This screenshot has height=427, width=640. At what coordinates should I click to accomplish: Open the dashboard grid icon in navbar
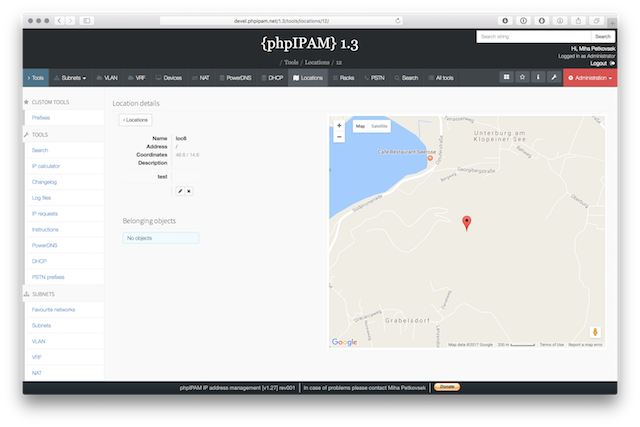coord(506,77)
